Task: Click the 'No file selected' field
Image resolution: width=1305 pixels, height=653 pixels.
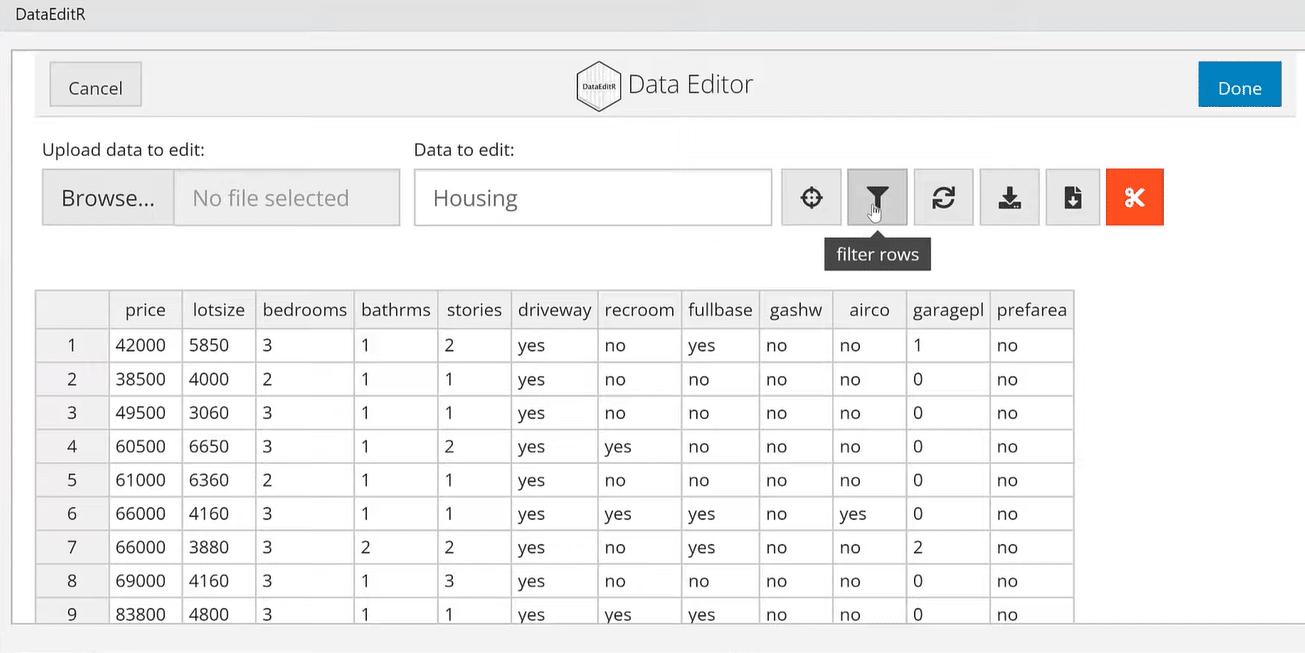Action: click(x=287, y=198)
